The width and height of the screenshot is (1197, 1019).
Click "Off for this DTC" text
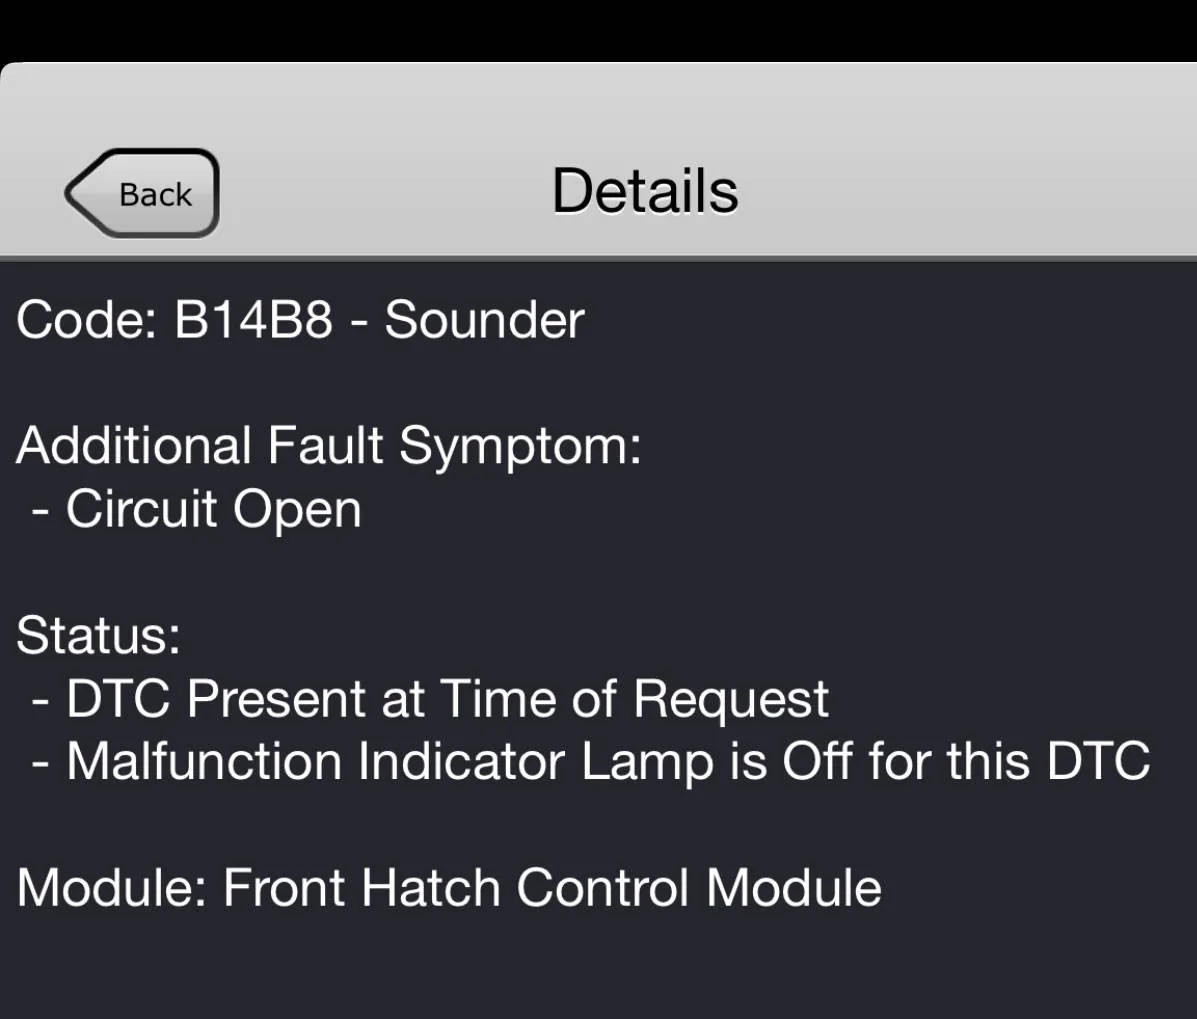pyautogui.click(x=965, y=761)
